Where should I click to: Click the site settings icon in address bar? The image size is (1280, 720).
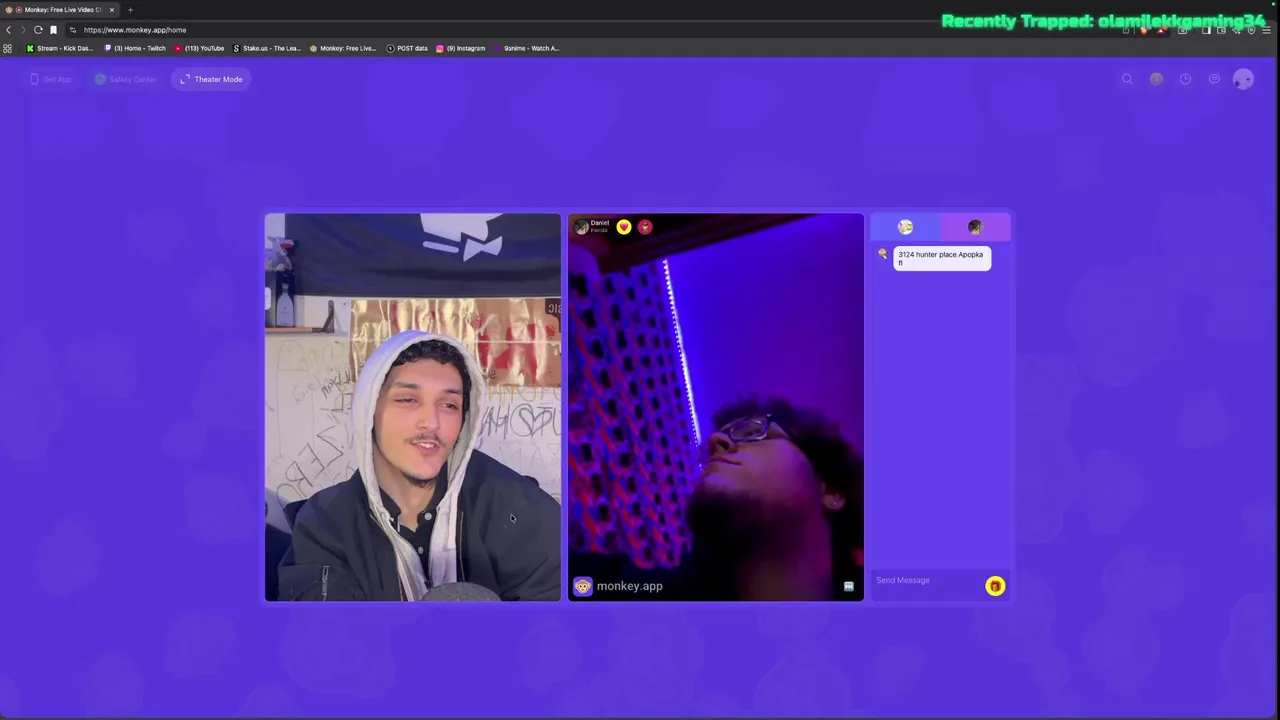coord(72,30)
